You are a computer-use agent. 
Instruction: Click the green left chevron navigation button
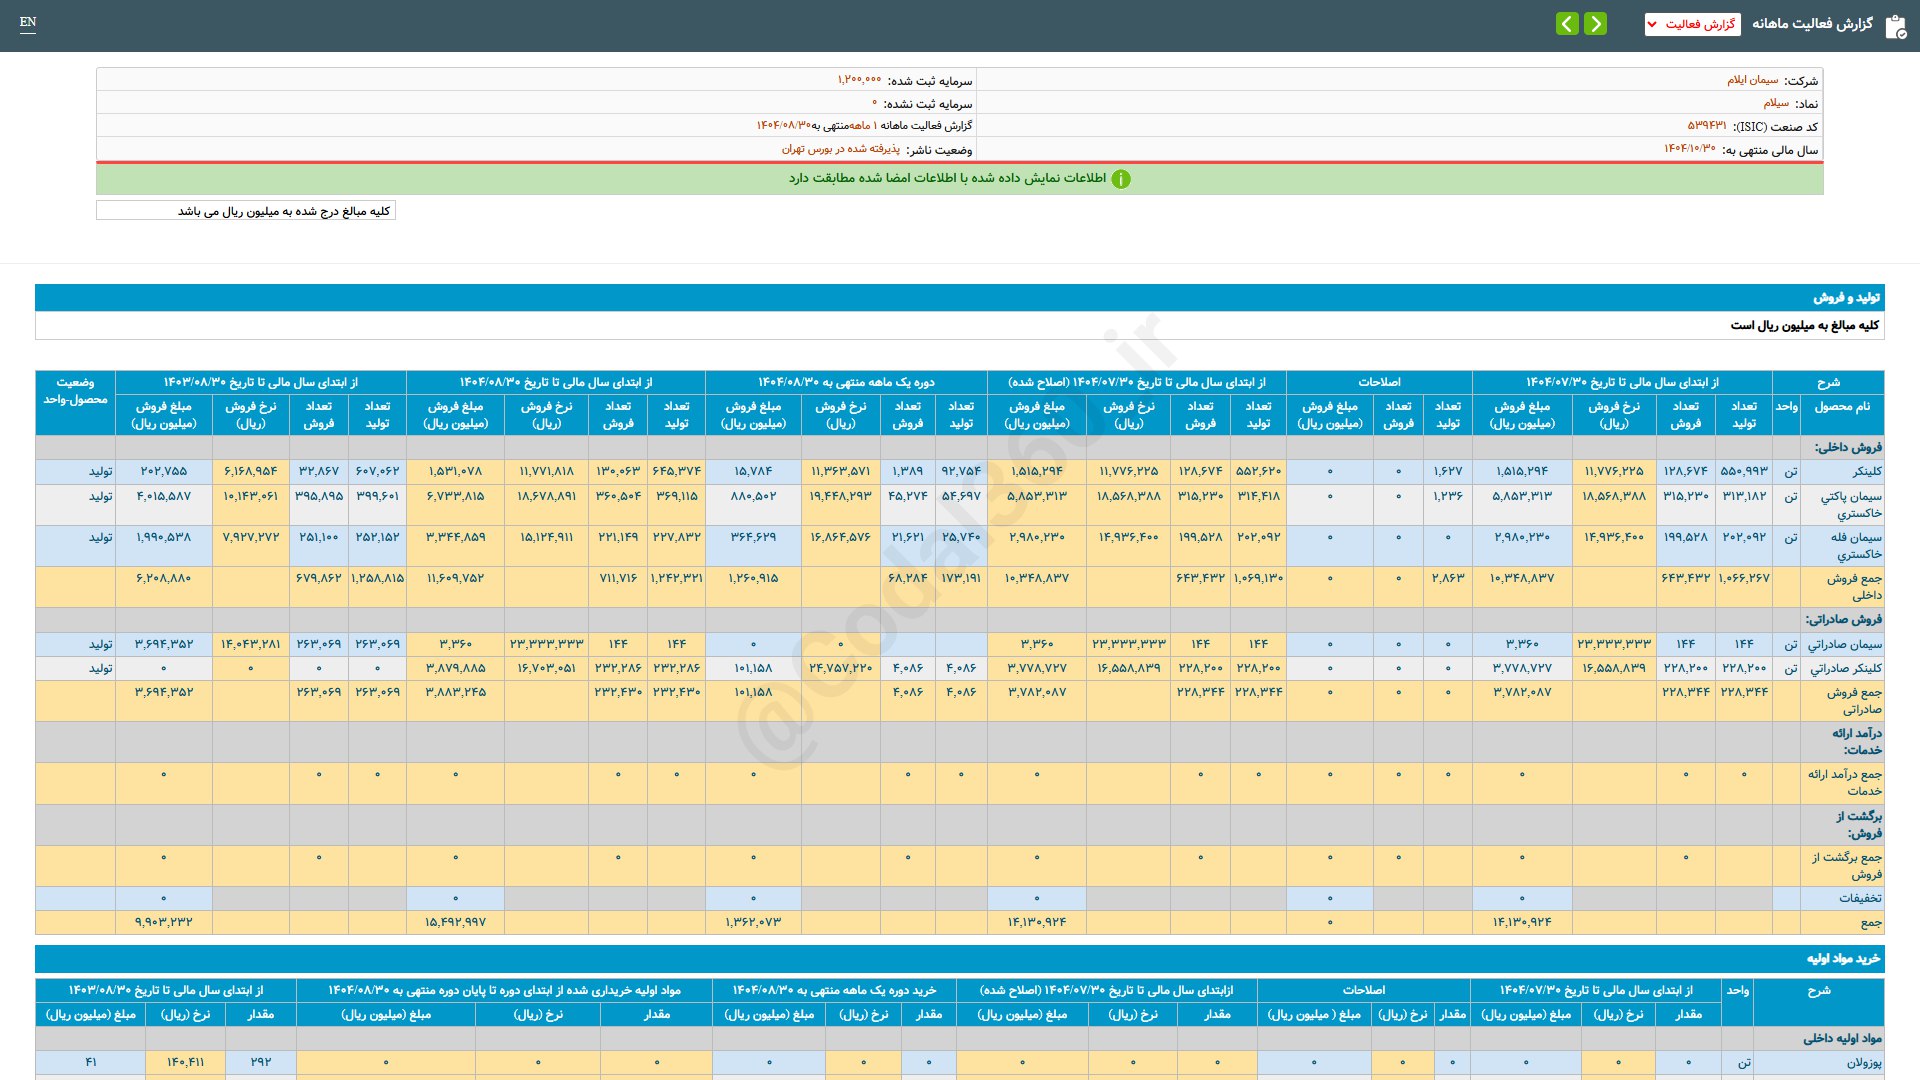click(1567, 23)
